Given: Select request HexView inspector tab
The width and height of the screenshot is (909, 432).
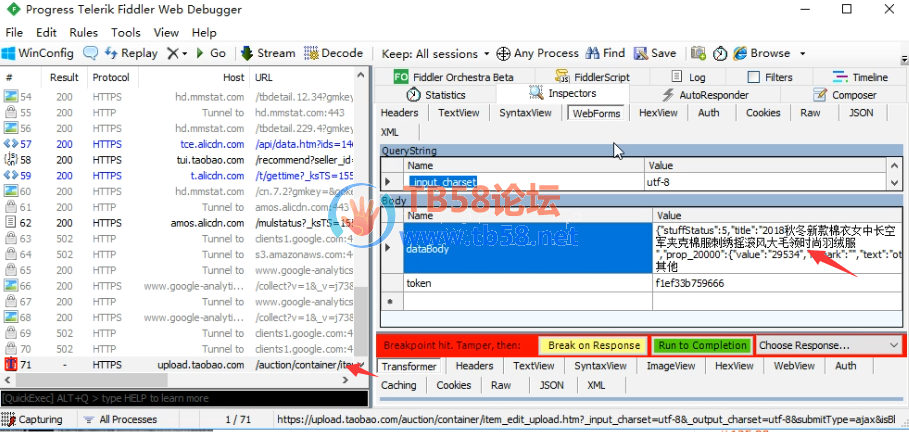Looking at the screenshot, I should pos(658,113).
